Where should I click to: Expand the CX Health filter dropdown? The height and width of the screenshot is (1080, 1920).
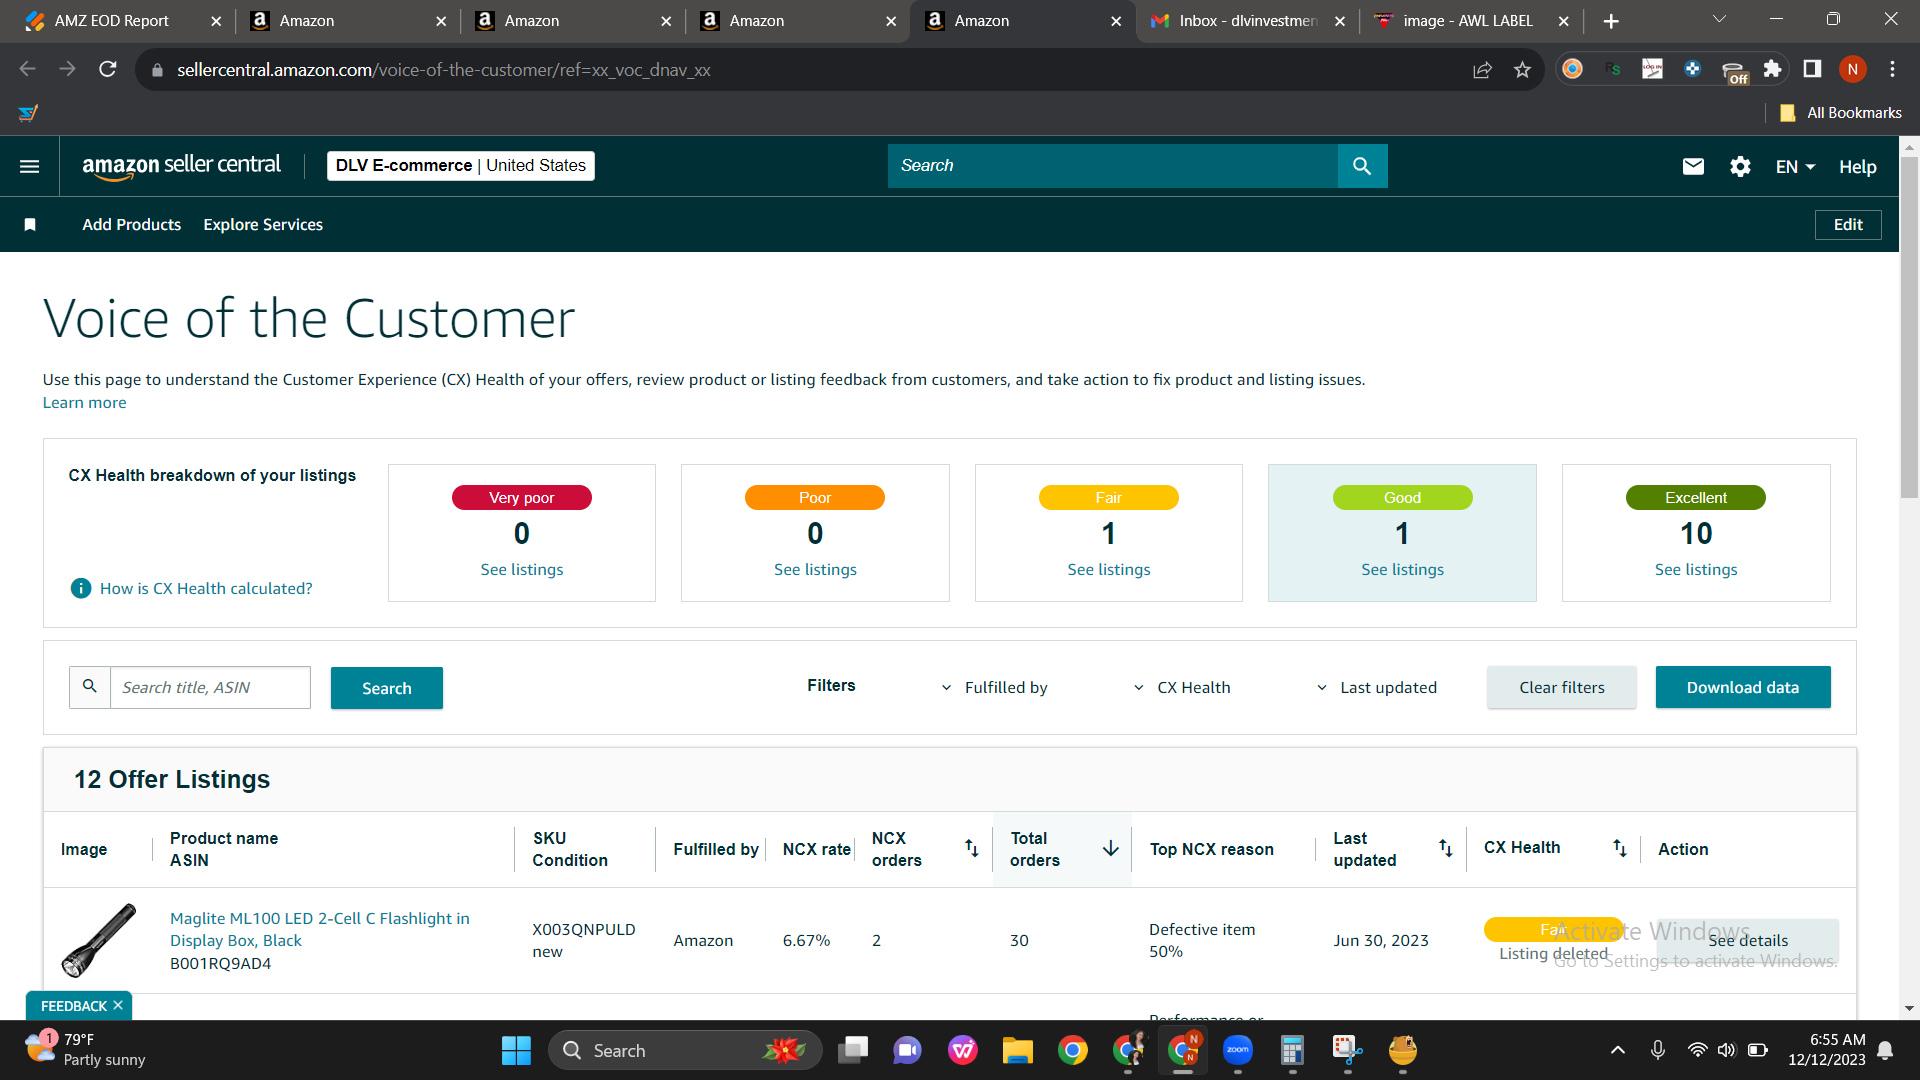pyautogui.click(x=1182, y=688)
